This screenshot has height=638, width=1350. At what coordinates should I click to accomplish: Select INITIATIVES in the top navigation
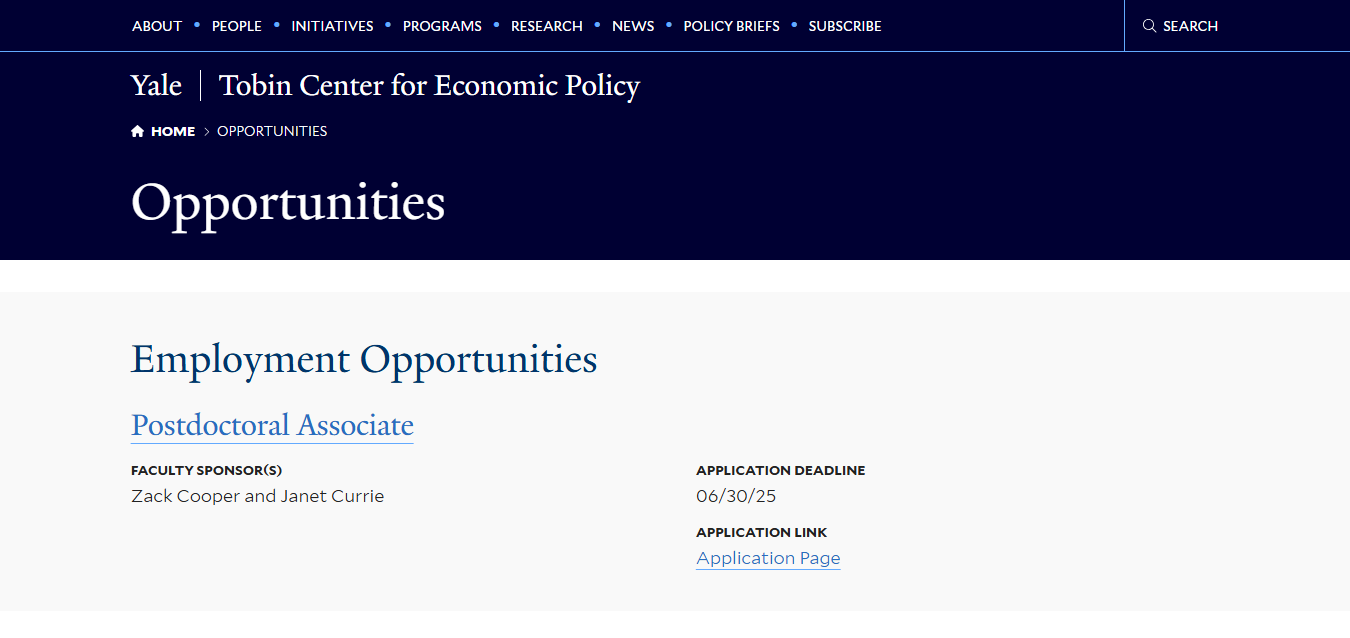pyautogui.click(x=332, y=26)
